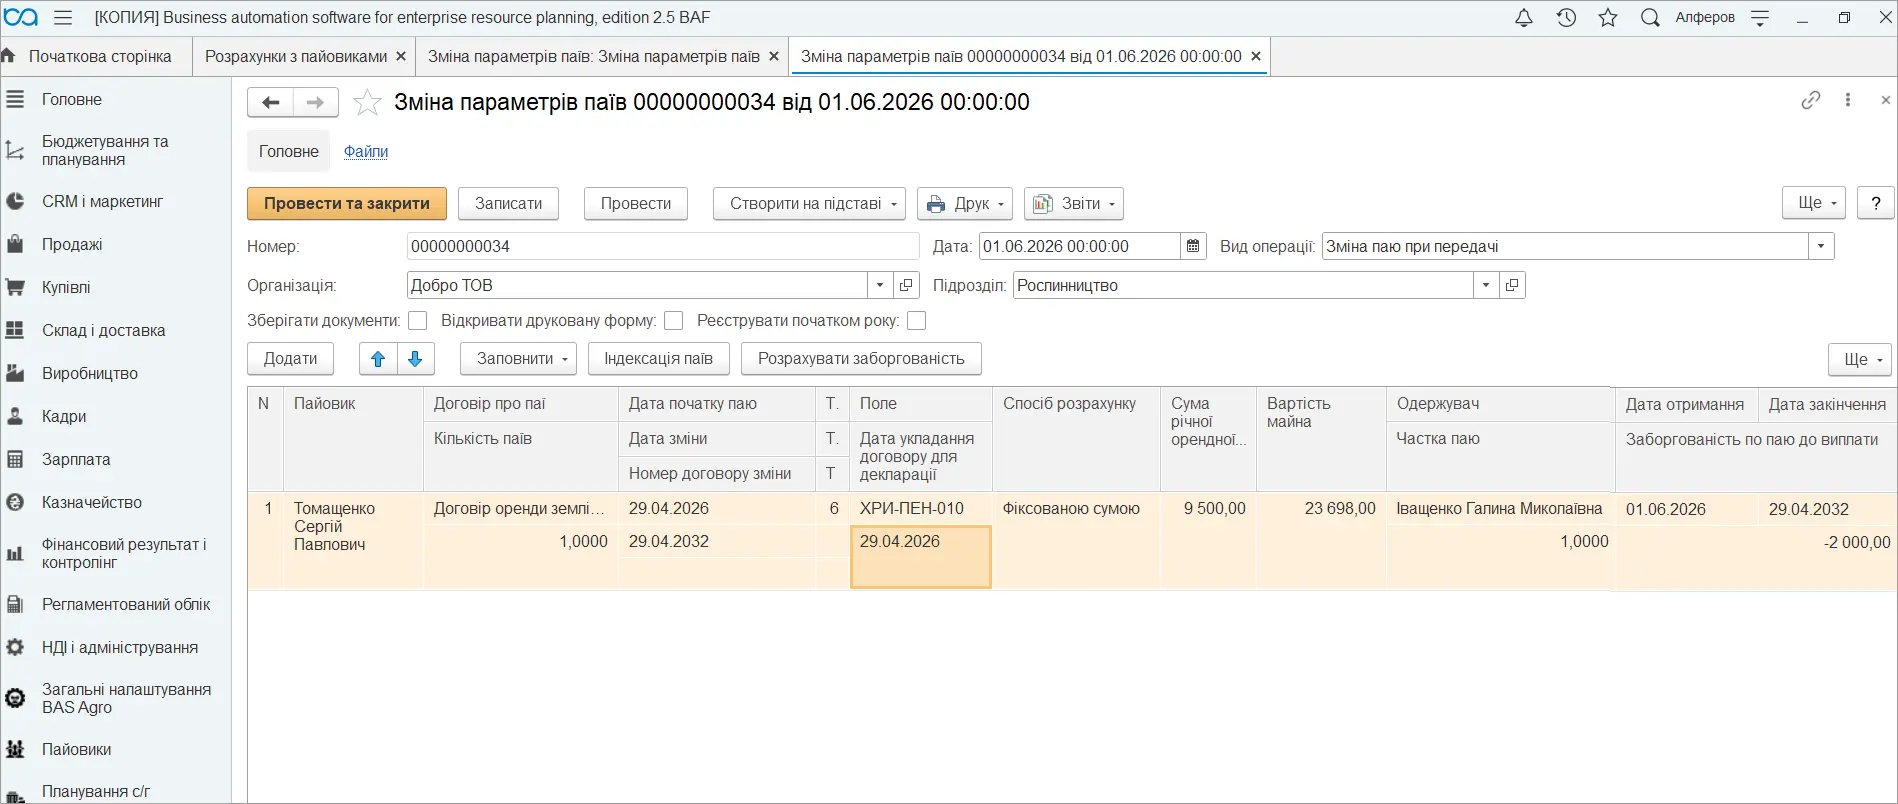Expand the Звіти reports dropdown
The width and height of the screenshot is (1898, 804).
point(1074,204)
